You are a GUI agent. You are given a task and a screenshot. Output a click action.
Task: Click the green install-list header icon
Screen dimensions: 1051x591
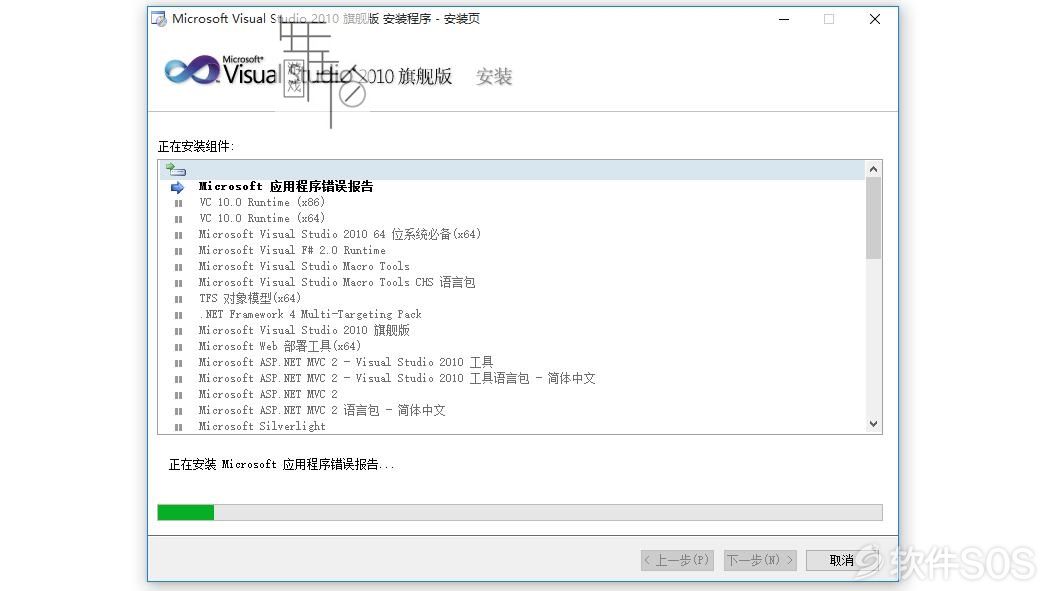176,170
